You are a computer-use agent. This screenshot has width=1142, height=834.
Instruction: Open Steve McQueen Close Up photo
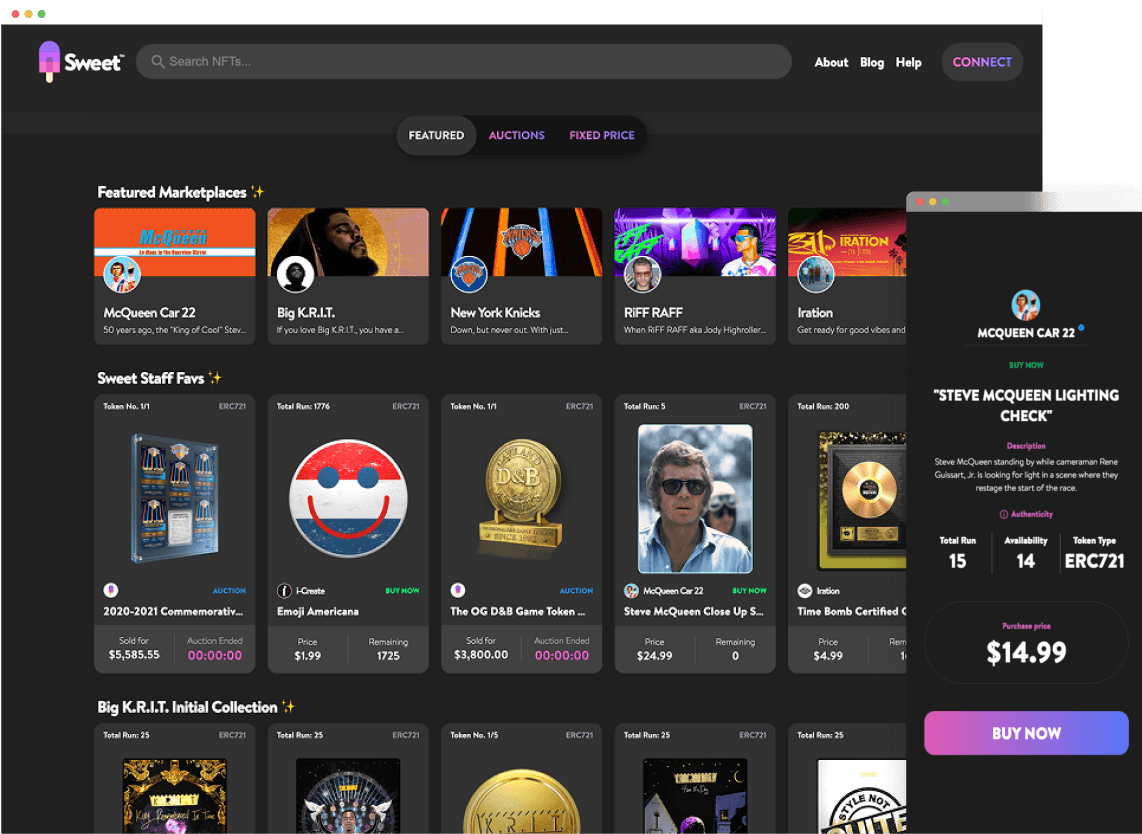[x=695, y=499]
